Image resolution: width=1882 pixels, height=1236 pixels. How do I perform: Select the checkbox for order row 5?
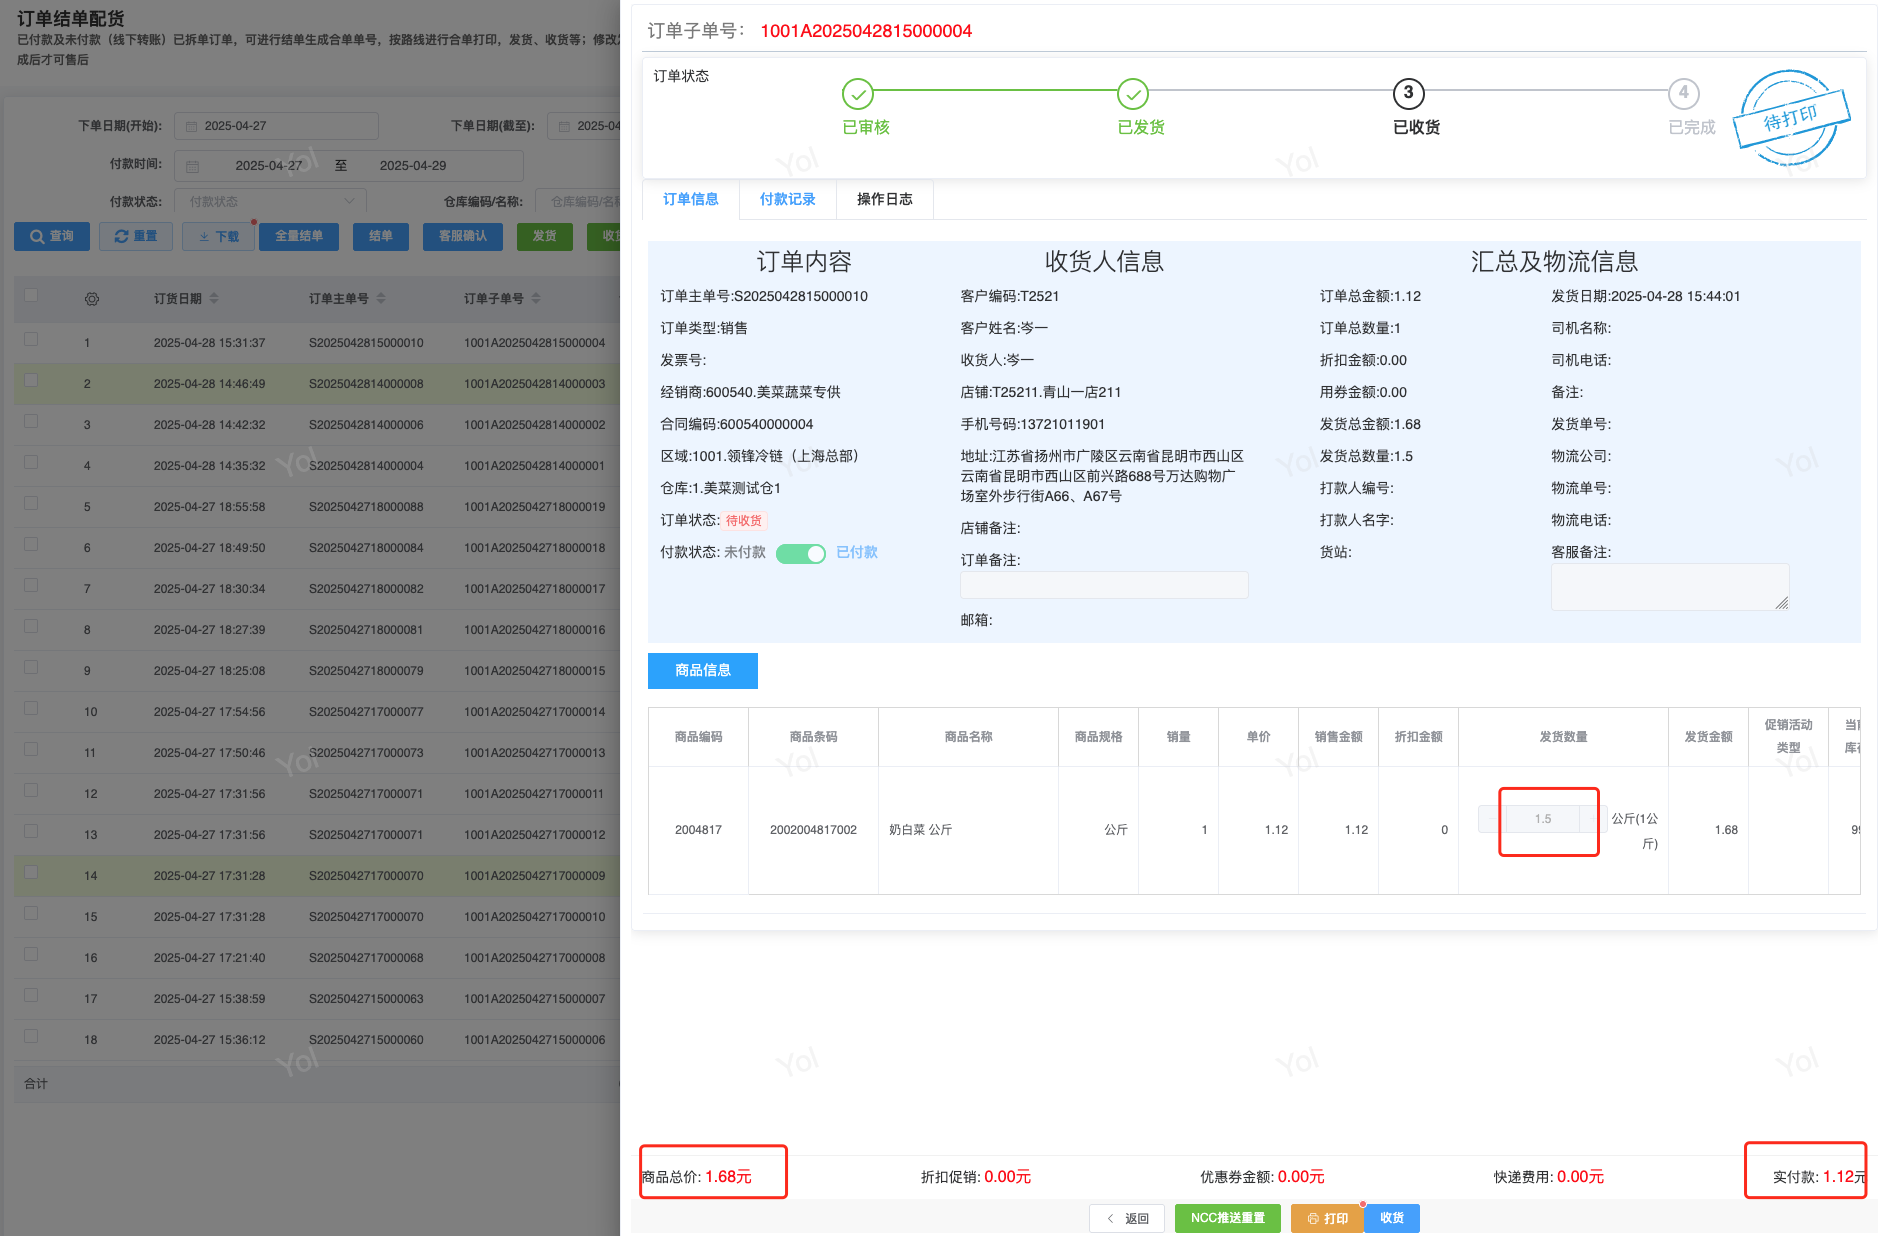(31, 504)
